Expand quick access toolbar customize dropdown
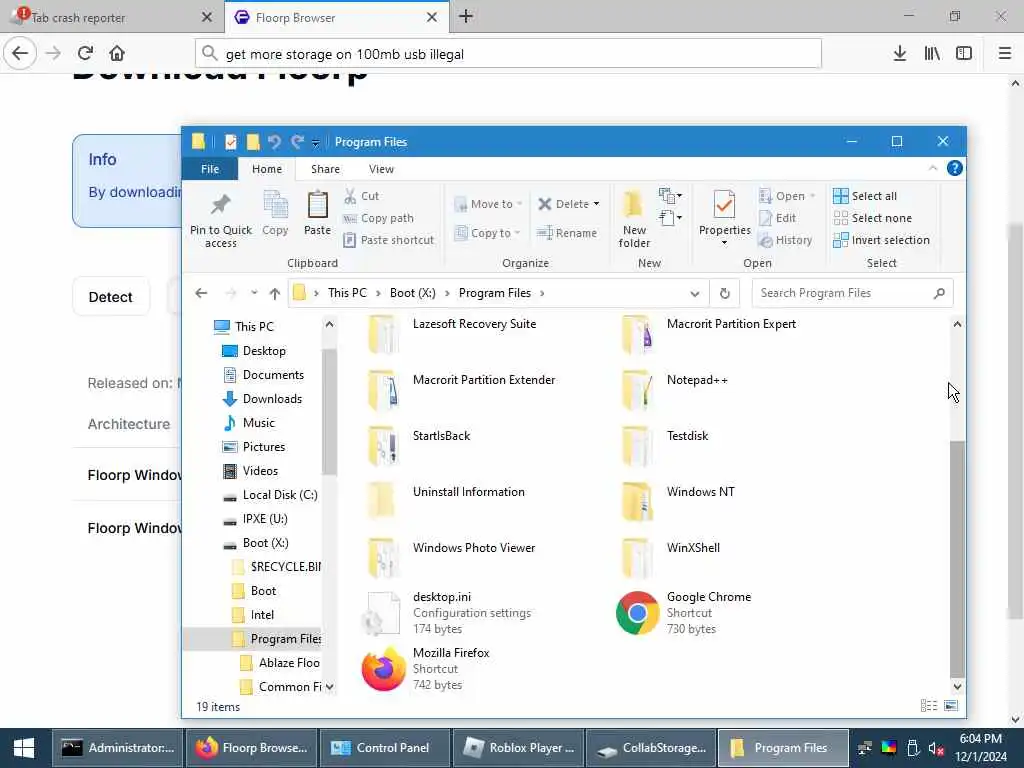 (x=315, y=142)
